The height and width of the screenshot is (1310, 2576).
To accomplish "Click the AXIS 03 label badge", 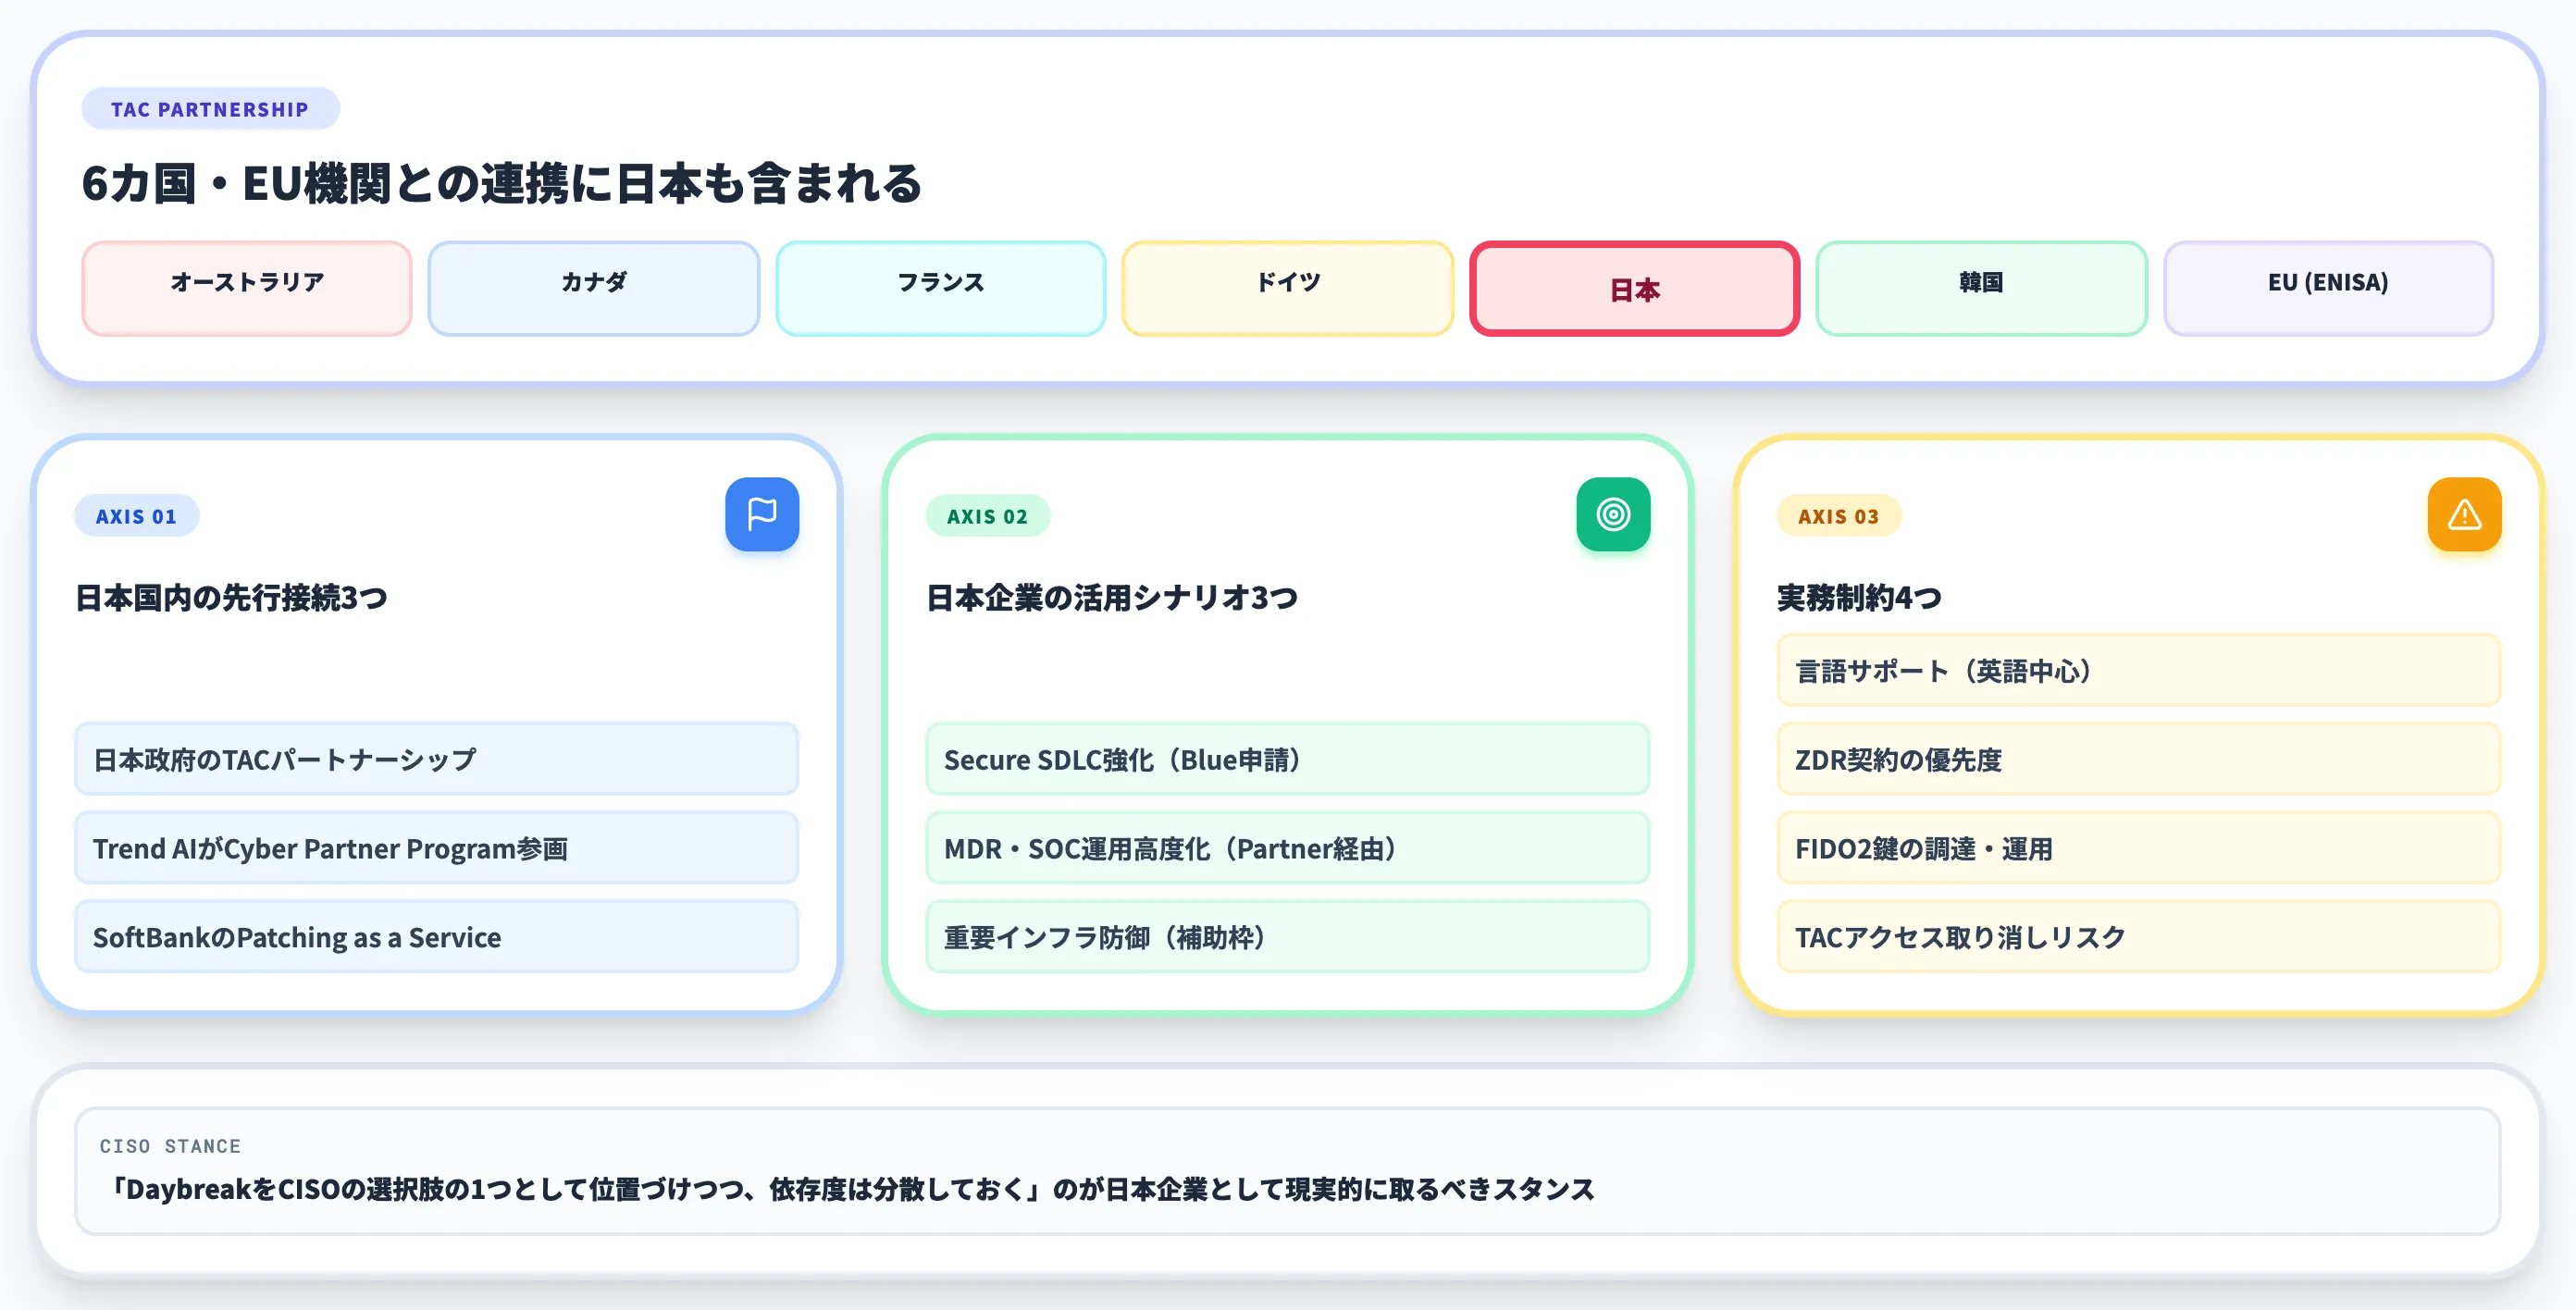I will point(1838,516).
